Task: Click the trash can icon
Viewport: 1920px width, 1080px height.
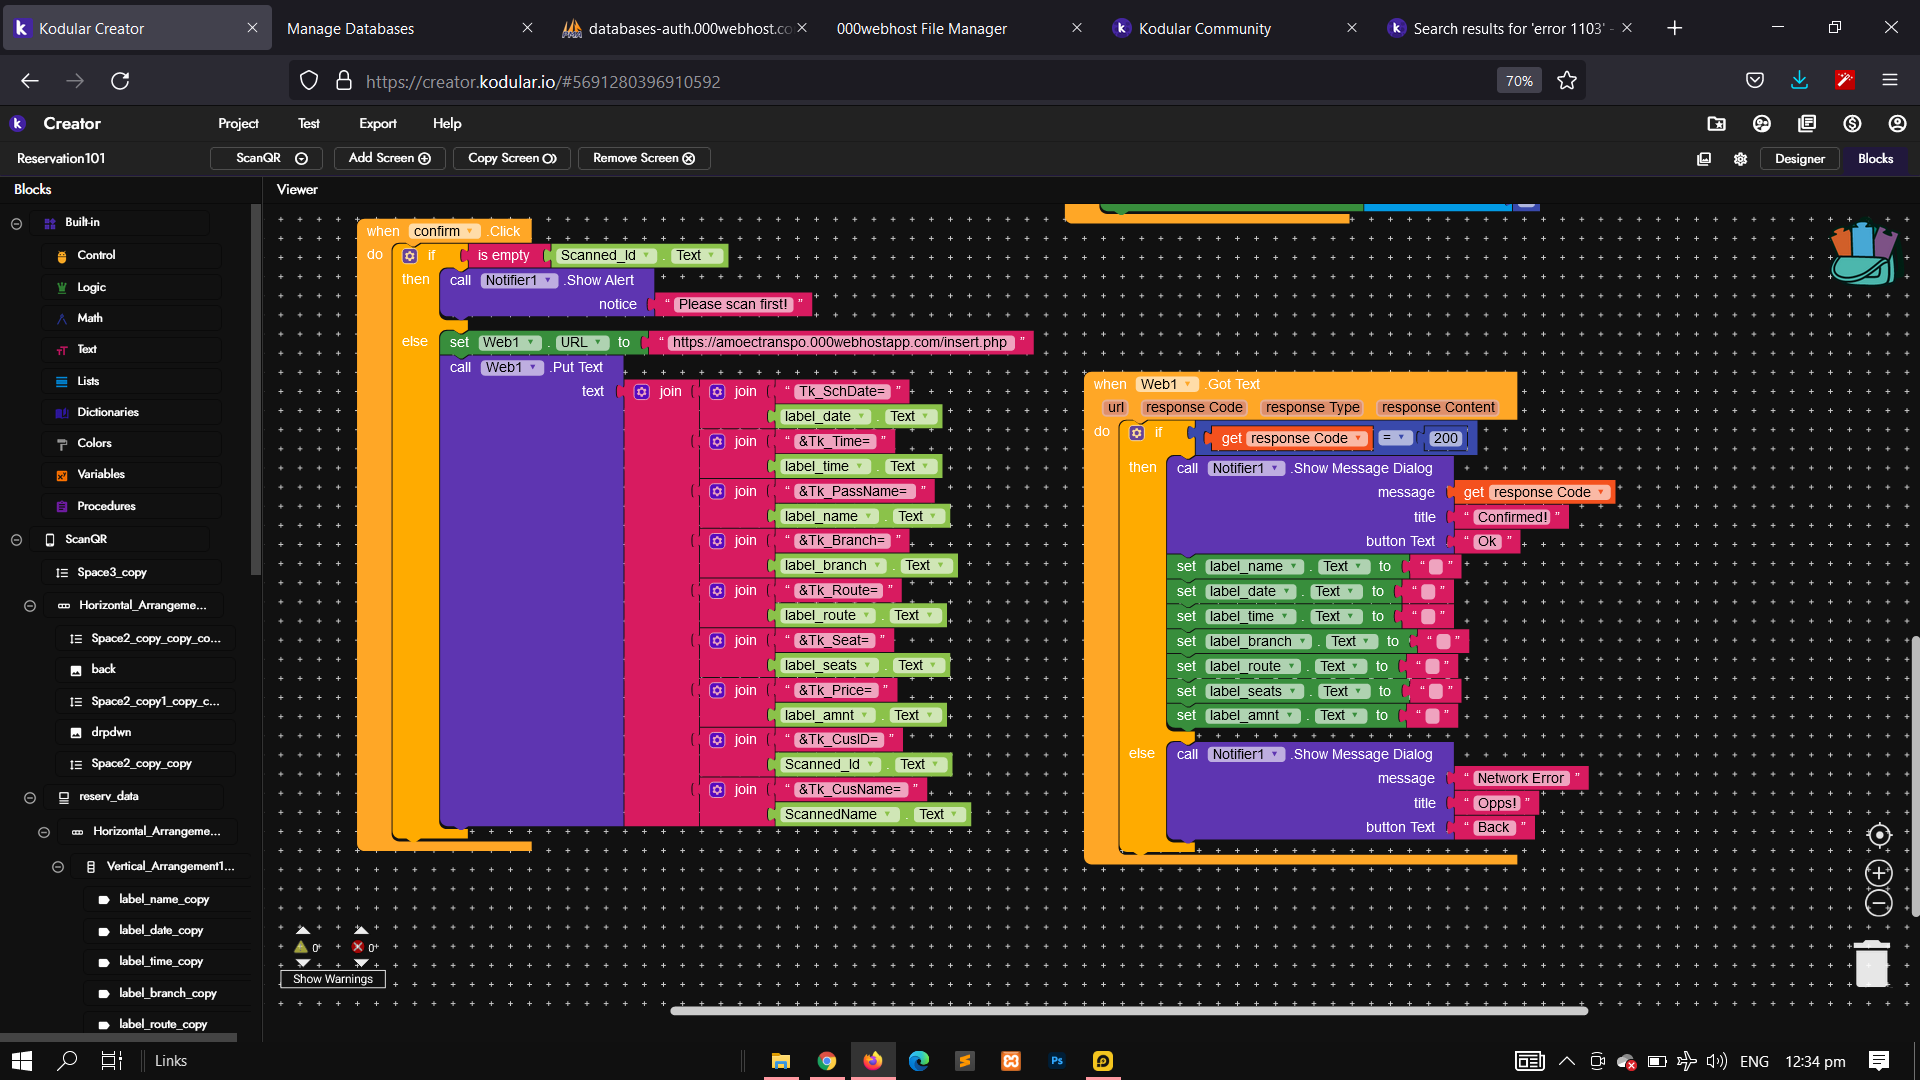Action: pyautogui.click(x=1871, y=964)
